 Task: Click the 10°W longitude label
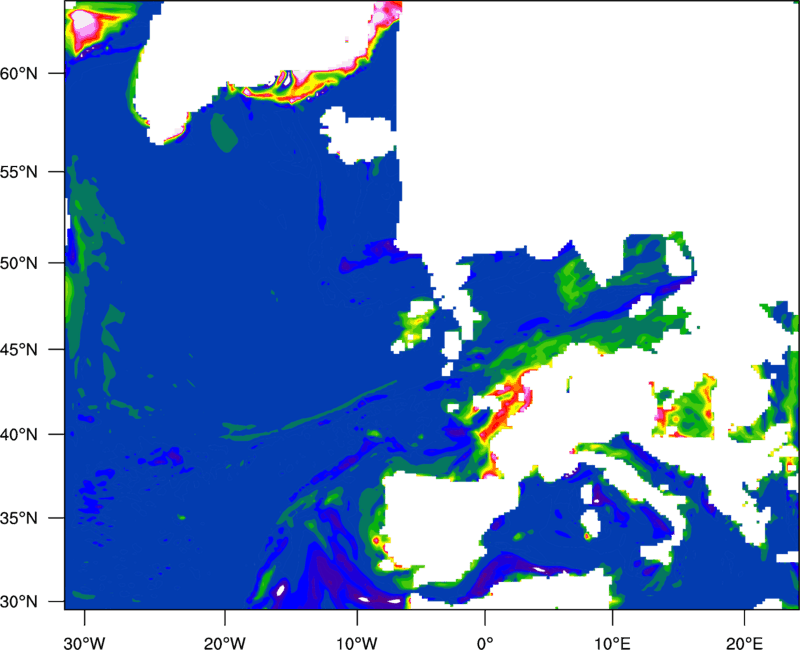pyautogui.click(x=357, y=643)
